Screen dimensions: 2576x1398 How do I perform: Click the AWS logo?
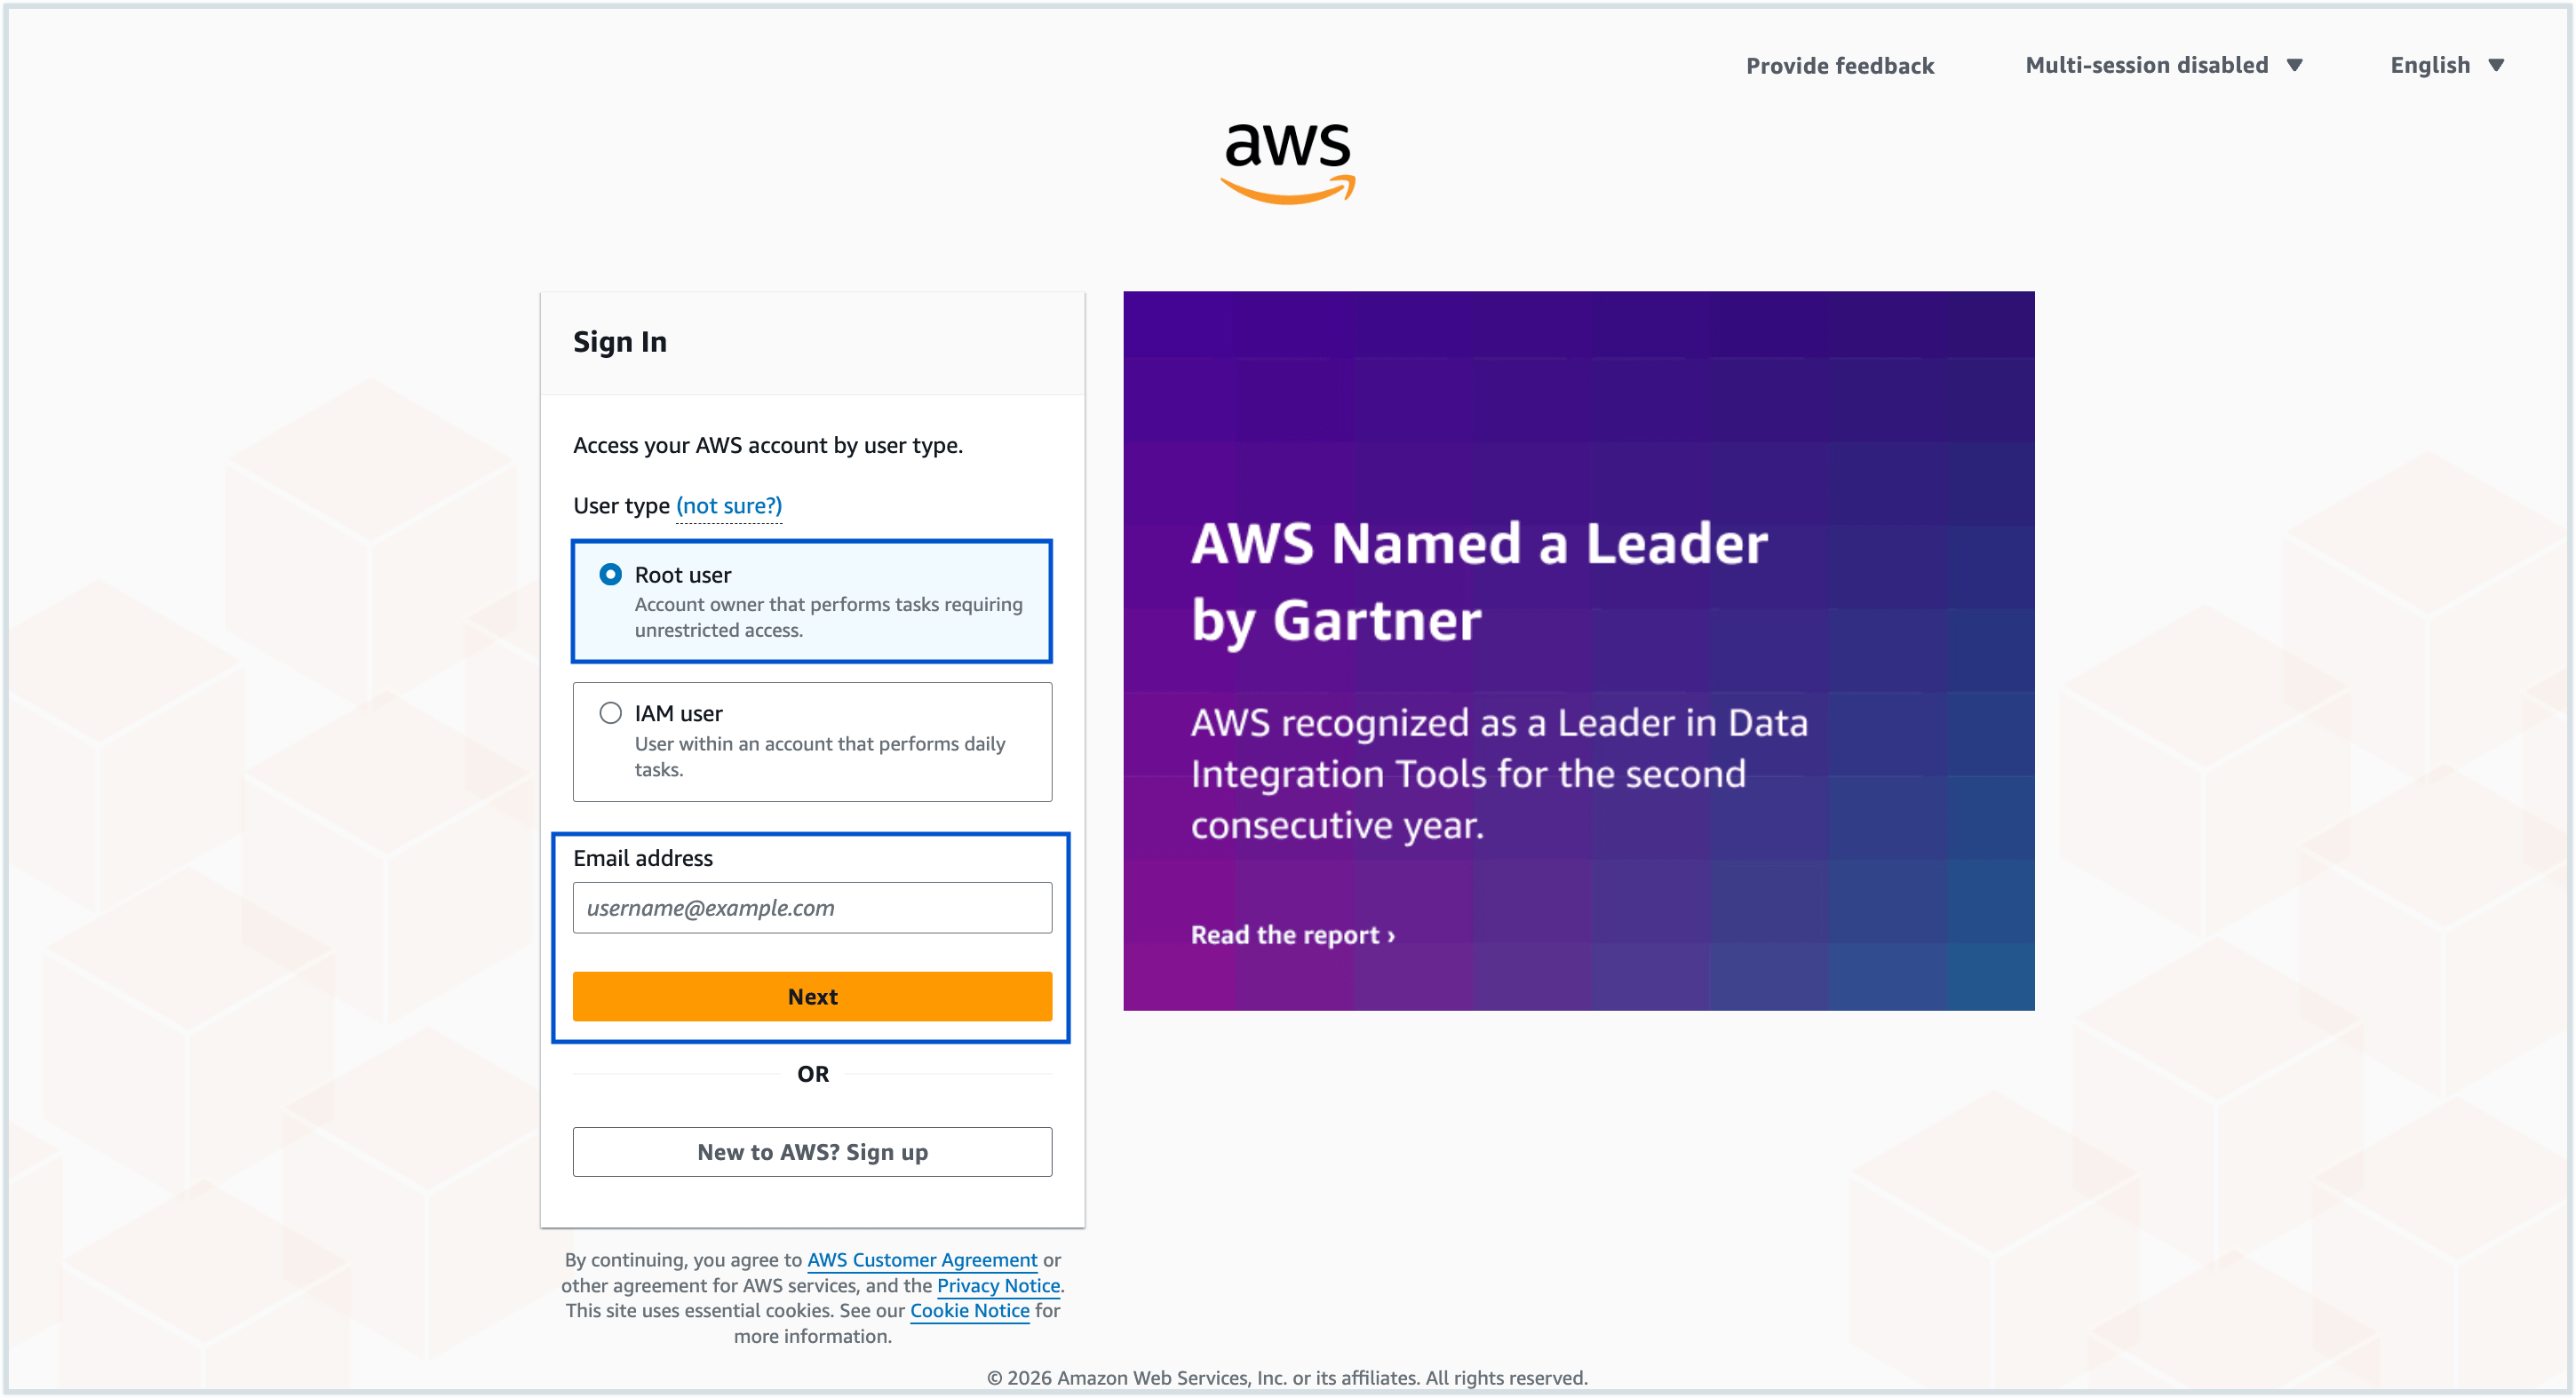[1288, 160]
